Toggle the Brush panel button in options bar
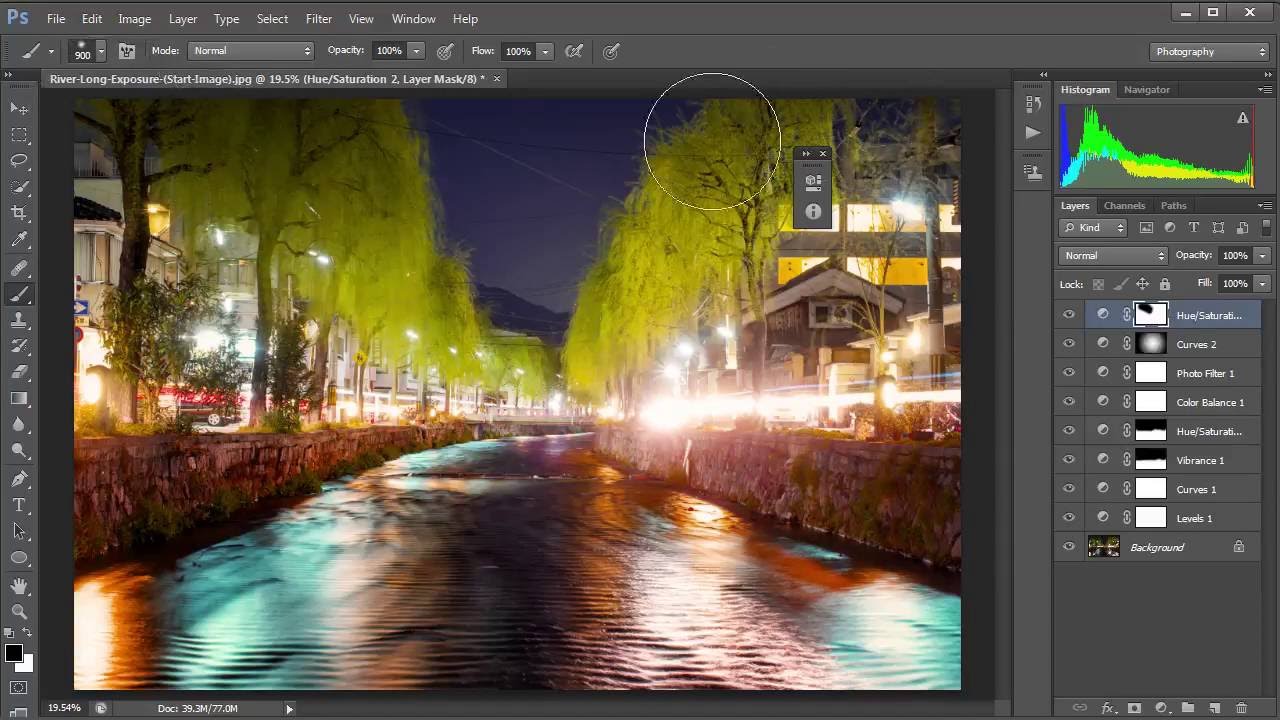The height and width of the screenshot is (720, 1280). (127, 51)
